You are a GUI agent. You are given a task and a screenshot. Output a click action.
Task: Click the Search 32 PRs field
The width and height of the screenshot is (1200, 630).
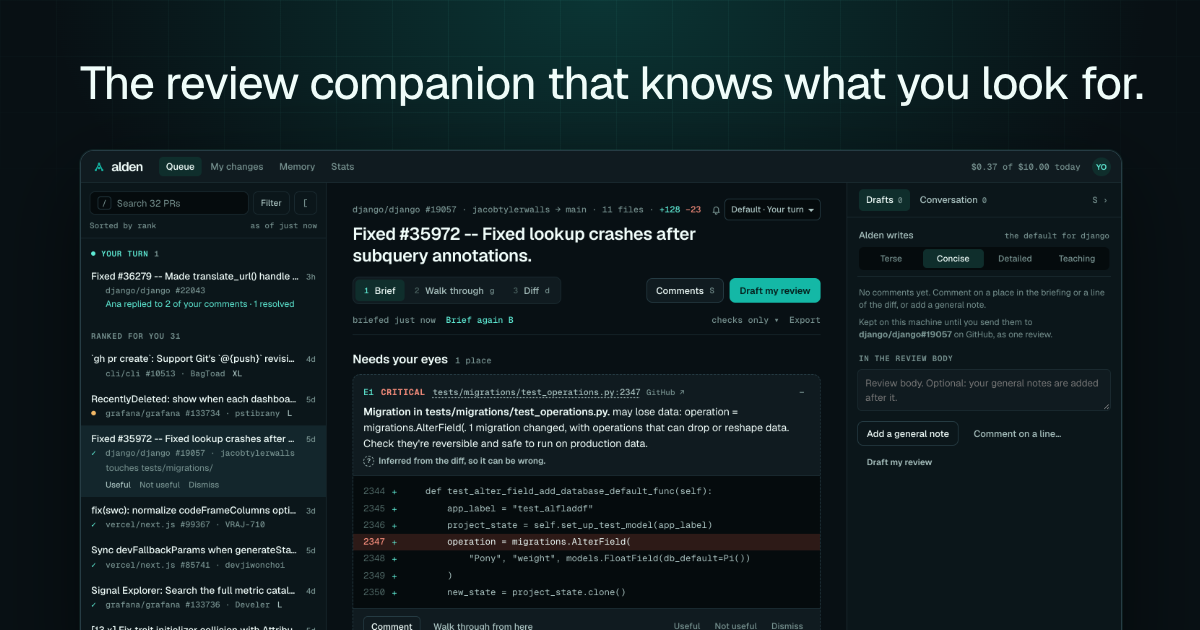pos(169,203)
